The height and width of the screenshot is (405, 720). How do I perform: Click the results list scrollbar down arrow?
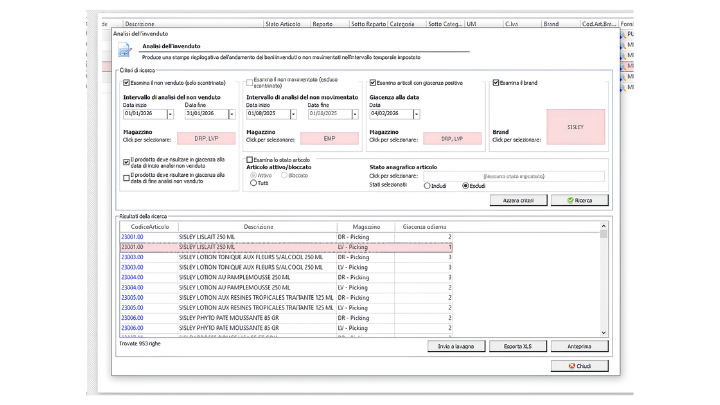click(603, 332)
